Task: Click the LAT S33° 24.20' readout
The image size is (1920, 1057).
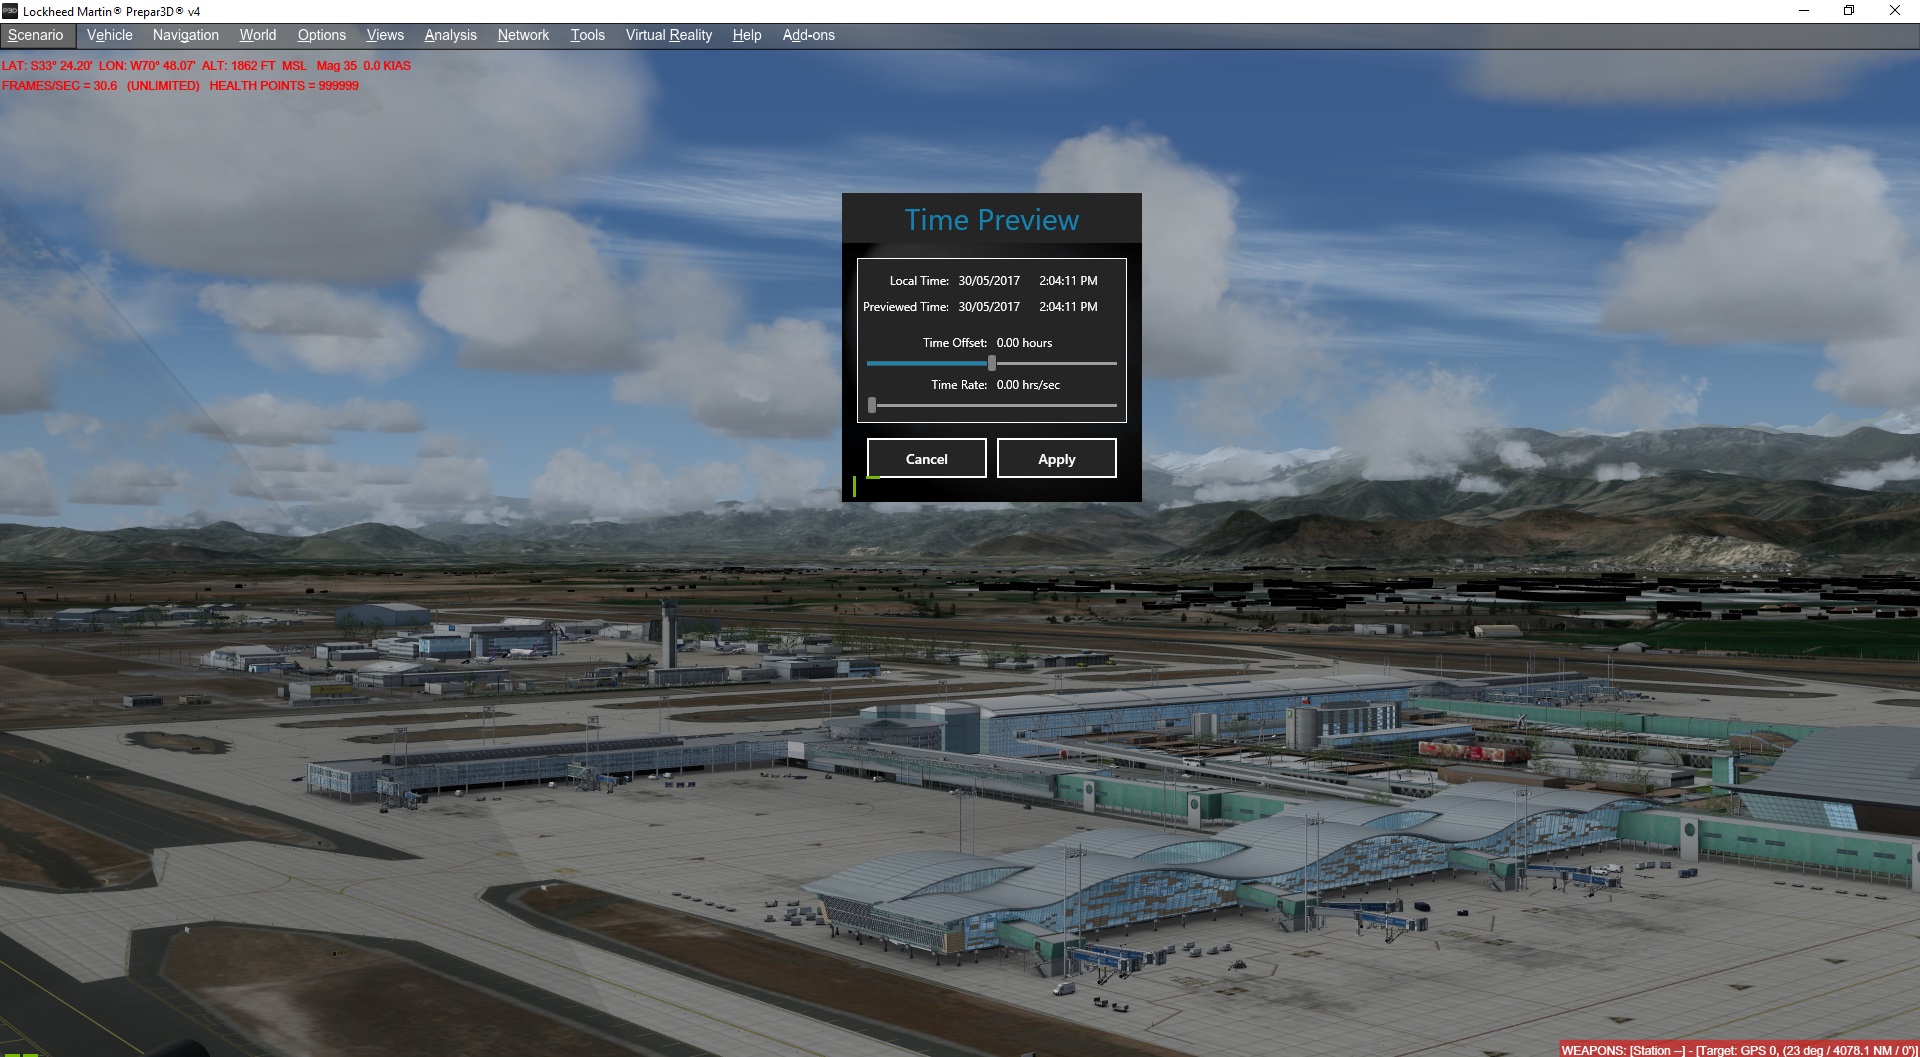Action: pos(47,66)
